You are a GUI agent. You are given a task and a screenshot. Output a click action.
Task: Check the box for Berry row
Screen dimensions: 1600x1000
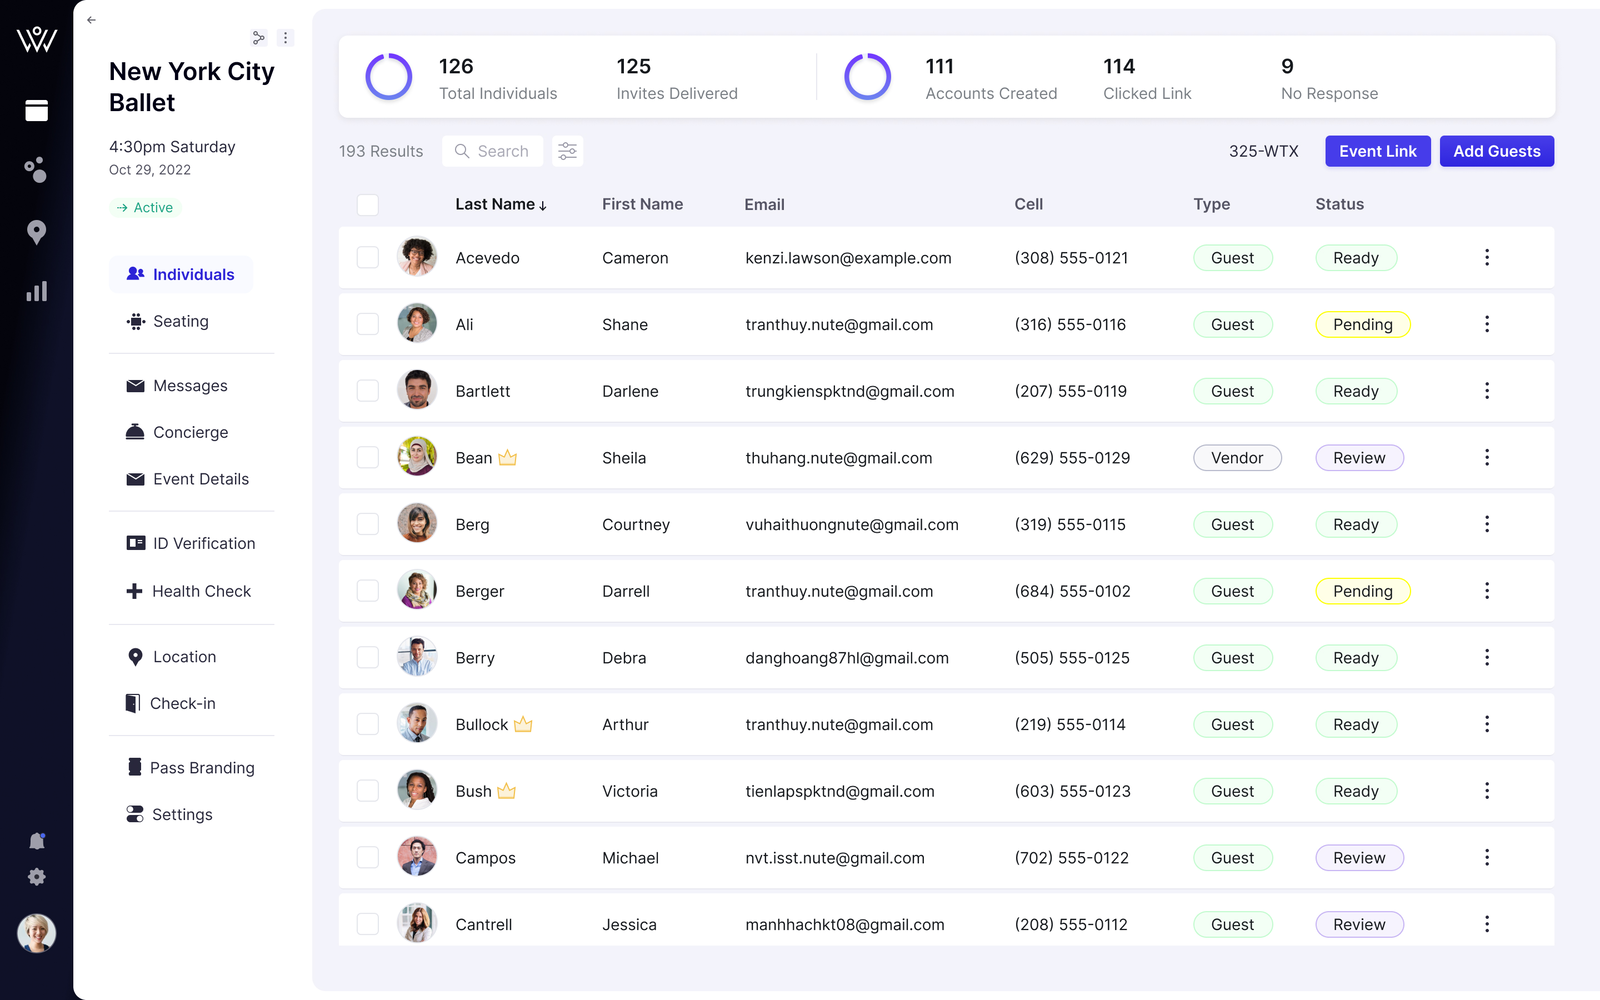(x=368, y=657)
